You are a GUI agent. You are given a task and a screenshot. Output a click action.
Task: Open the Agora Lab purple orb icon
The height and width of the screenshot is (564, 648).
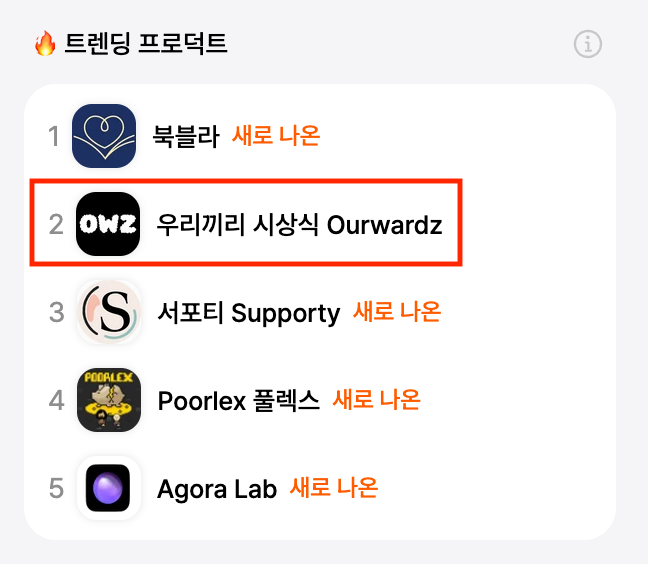(109, 488)
